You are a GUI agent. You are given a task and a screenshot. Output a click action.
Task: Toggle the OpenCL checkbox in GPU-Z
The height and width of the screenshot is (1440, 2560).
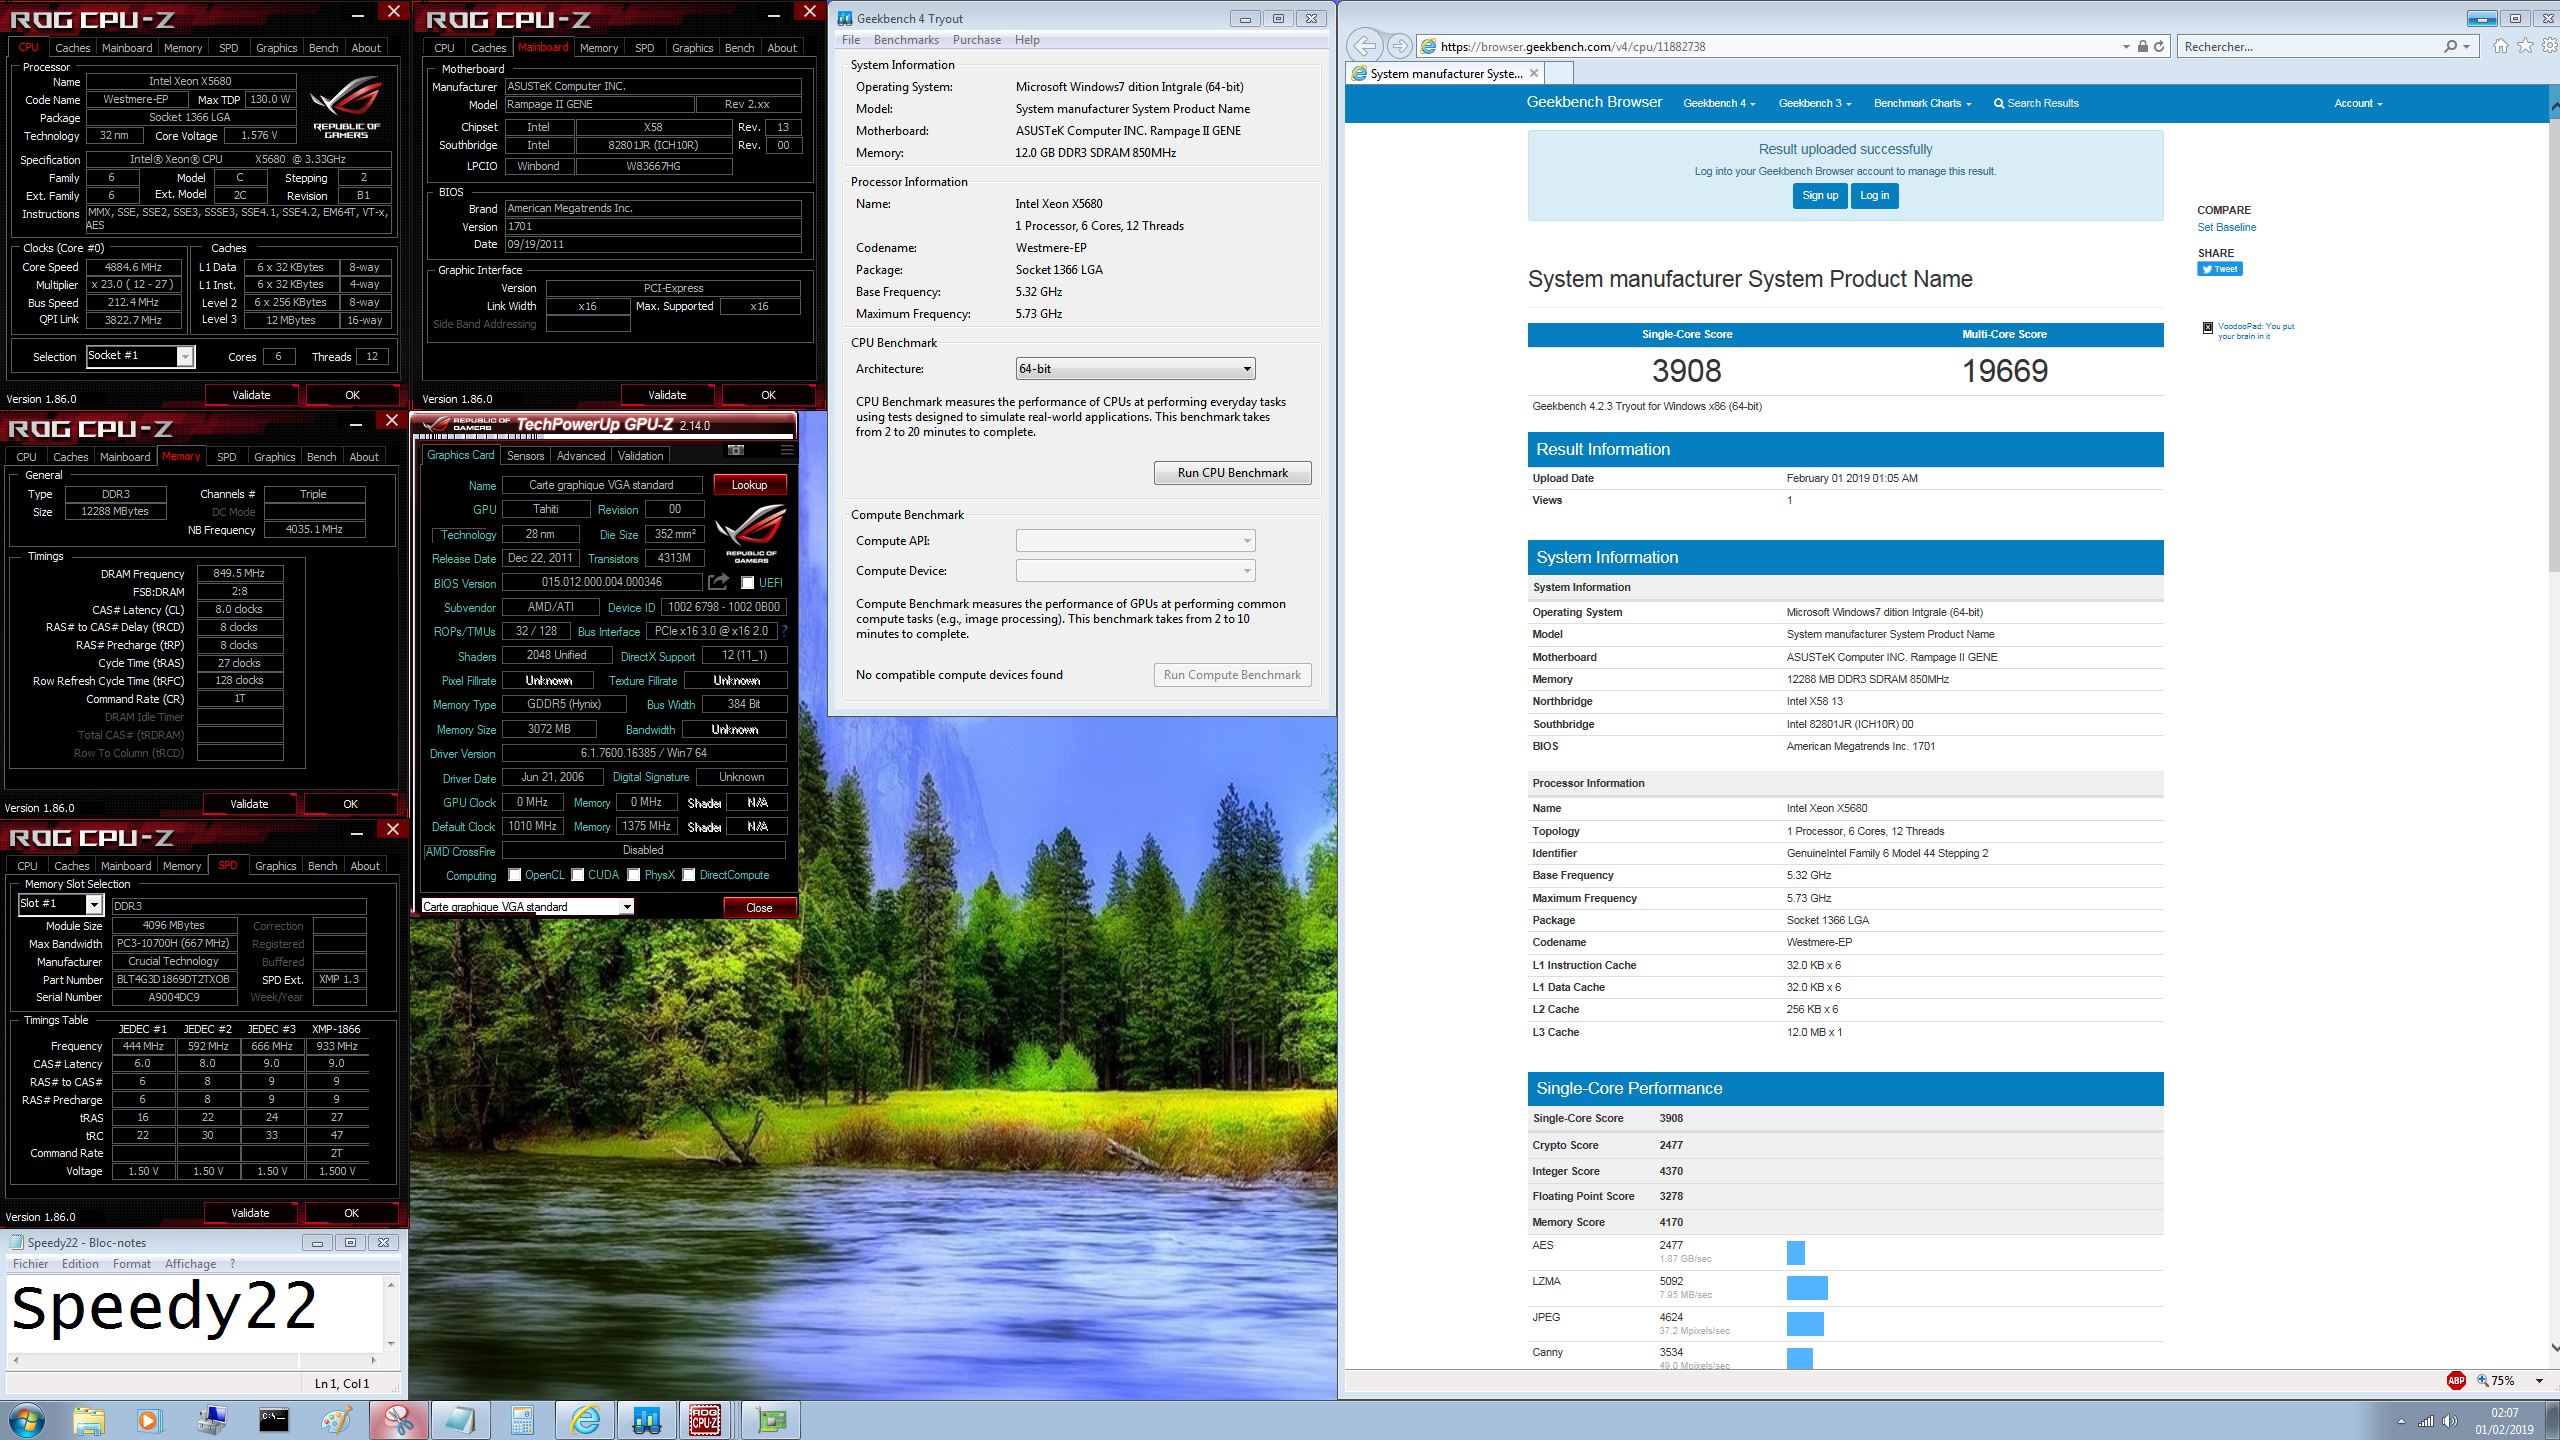tap(514, 875)
